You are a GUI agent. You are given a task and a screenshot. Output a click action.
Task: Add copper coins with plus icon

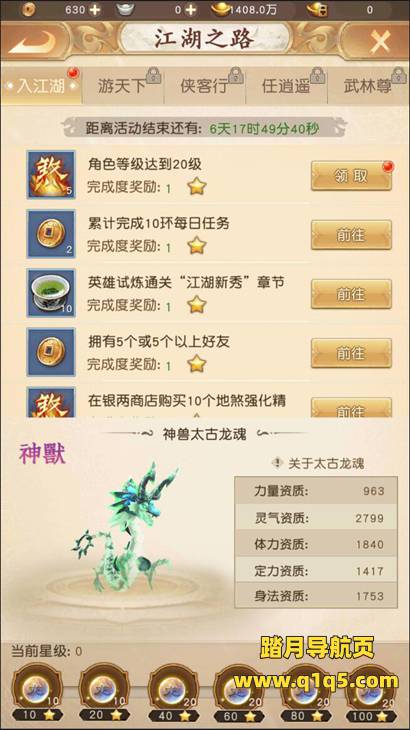point(95,9)
